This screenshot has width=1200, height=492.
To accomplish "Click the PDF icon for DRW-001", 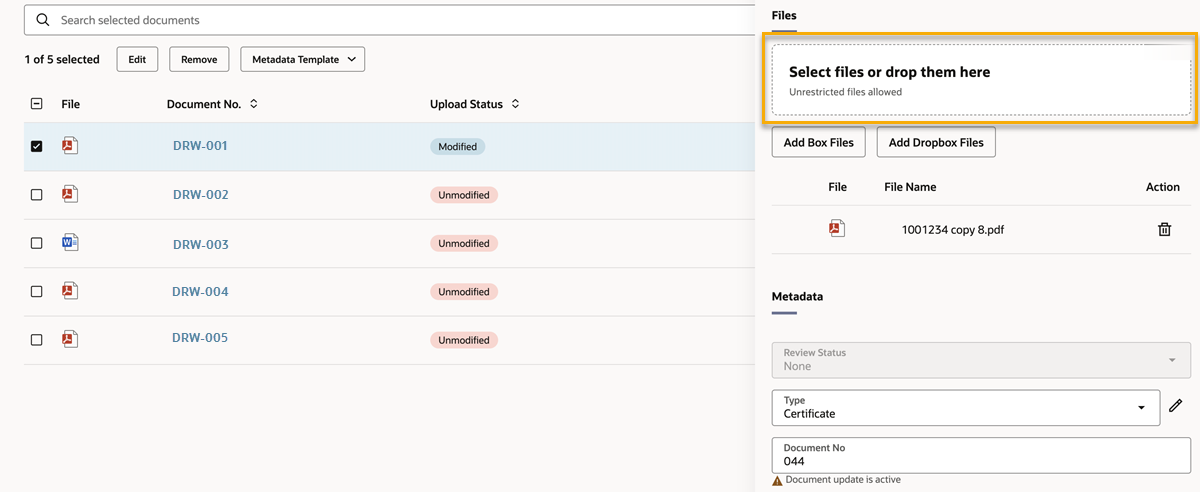I will point(70,146).
